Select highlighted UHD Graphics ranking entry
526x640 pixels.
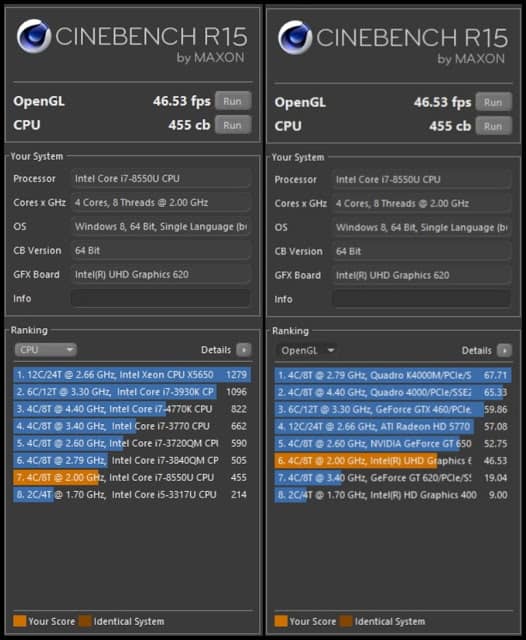tap(393, 461)
